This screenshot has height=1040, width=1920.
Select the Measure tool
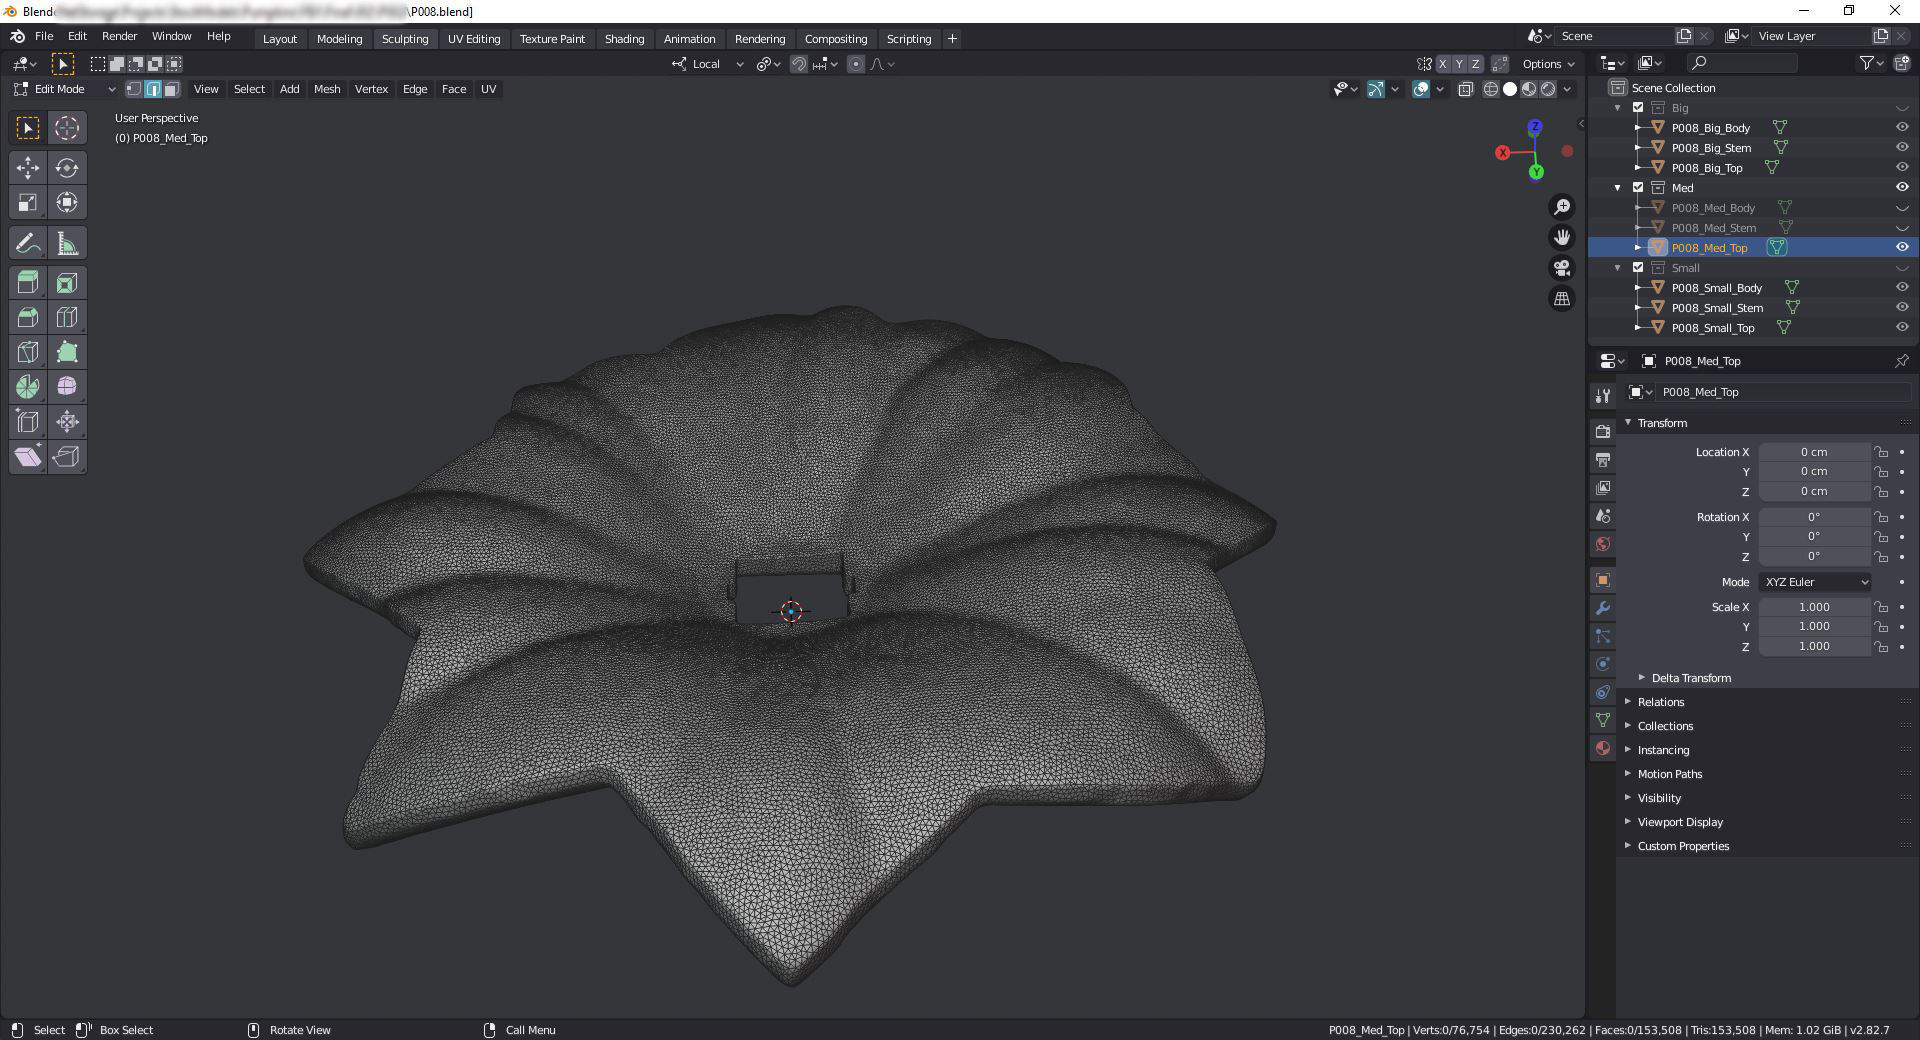67,244
